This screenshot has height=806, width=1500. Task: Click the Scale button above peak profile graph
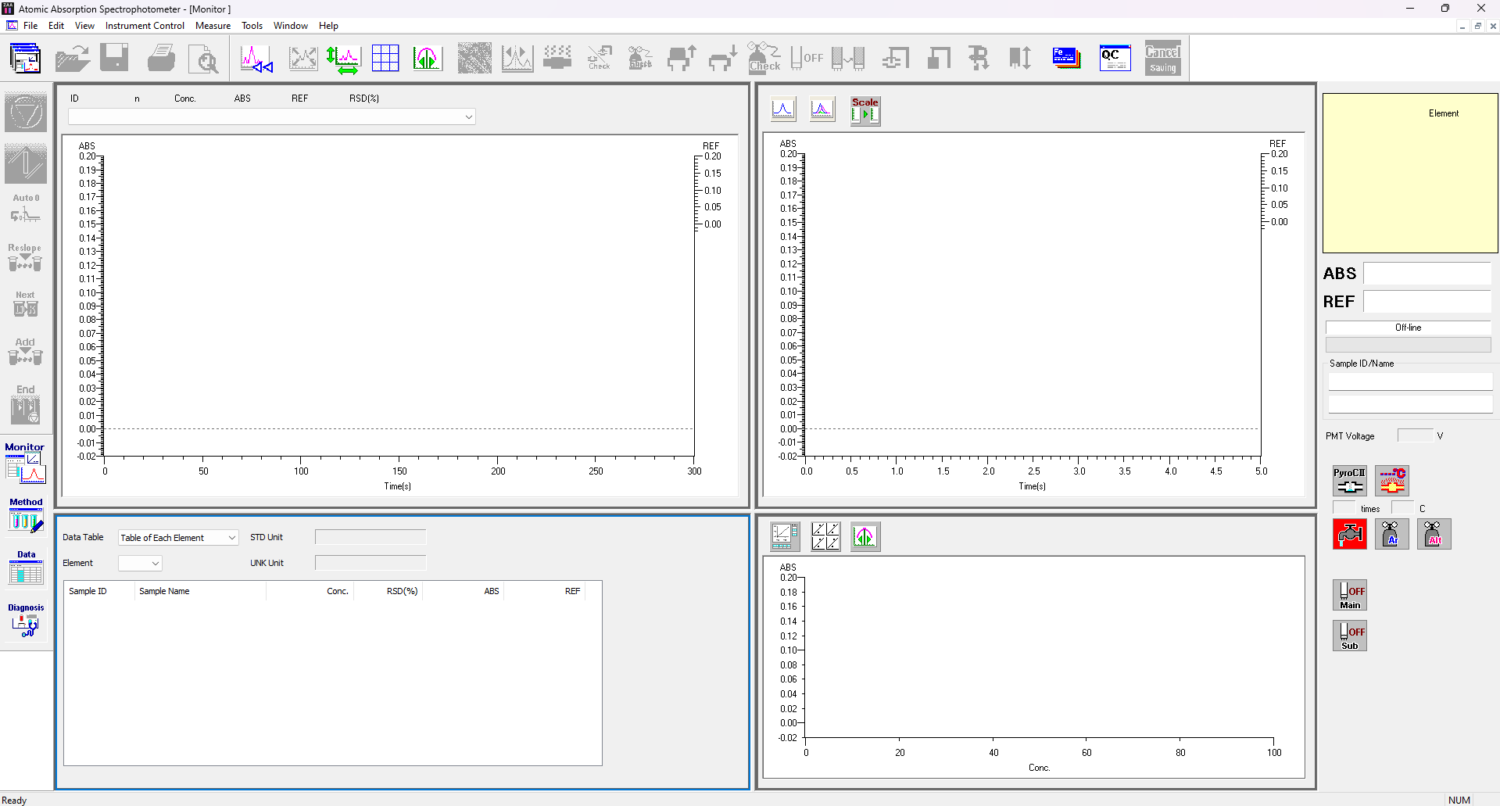(865, 110)
